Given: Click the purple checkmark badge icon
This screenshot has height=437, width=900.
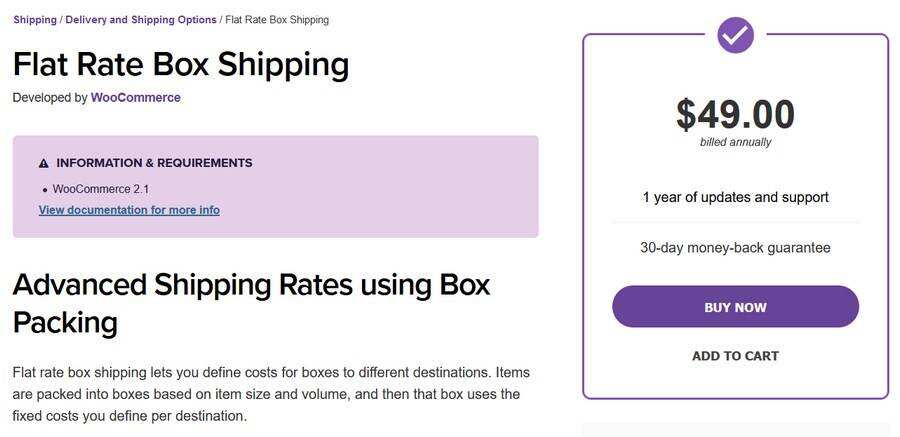Looking at the screenshot, I should 735,36.
